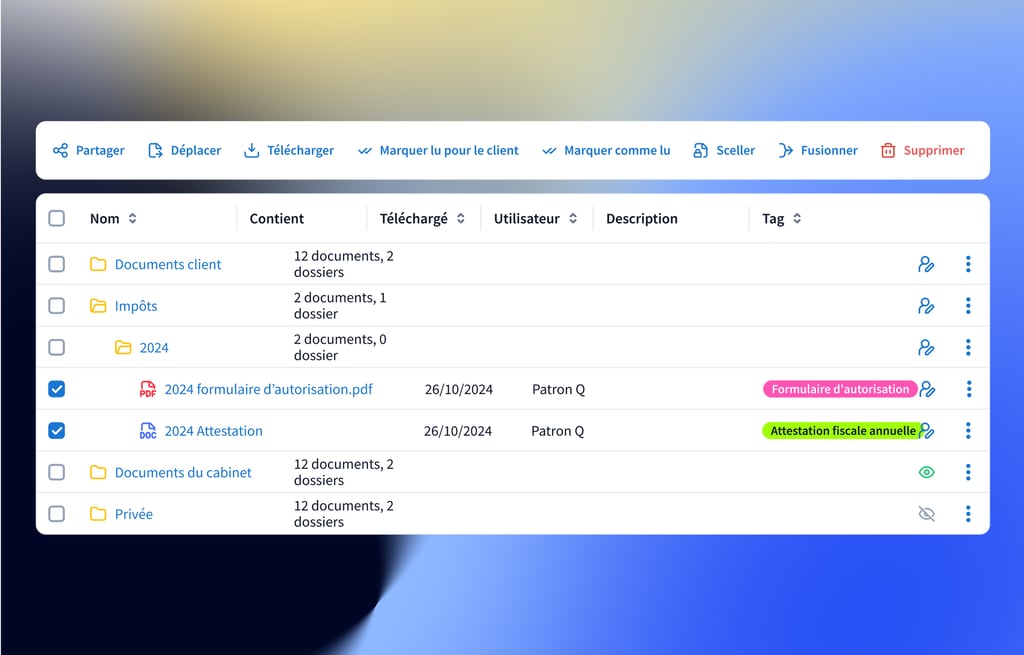Check the Documents client folder checkbox
The height and width of the screenshot is (655, 1024).
tap(57, 264)
